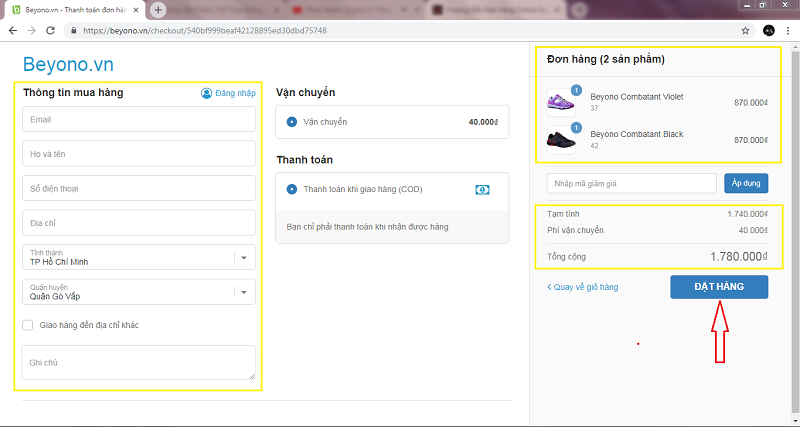
Task: Click the COD cash payment icon
Action: (x=482, y=189)
